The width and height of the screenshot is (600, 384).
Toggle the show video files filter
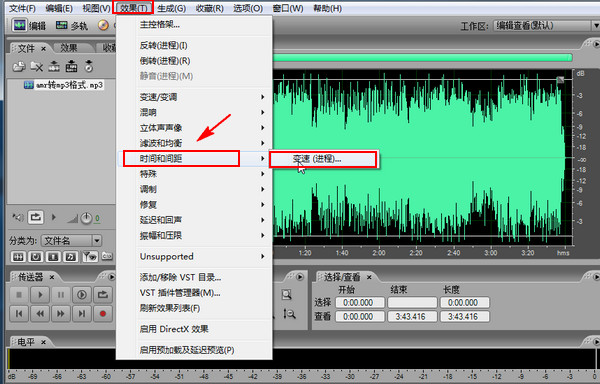coord(54,257)
